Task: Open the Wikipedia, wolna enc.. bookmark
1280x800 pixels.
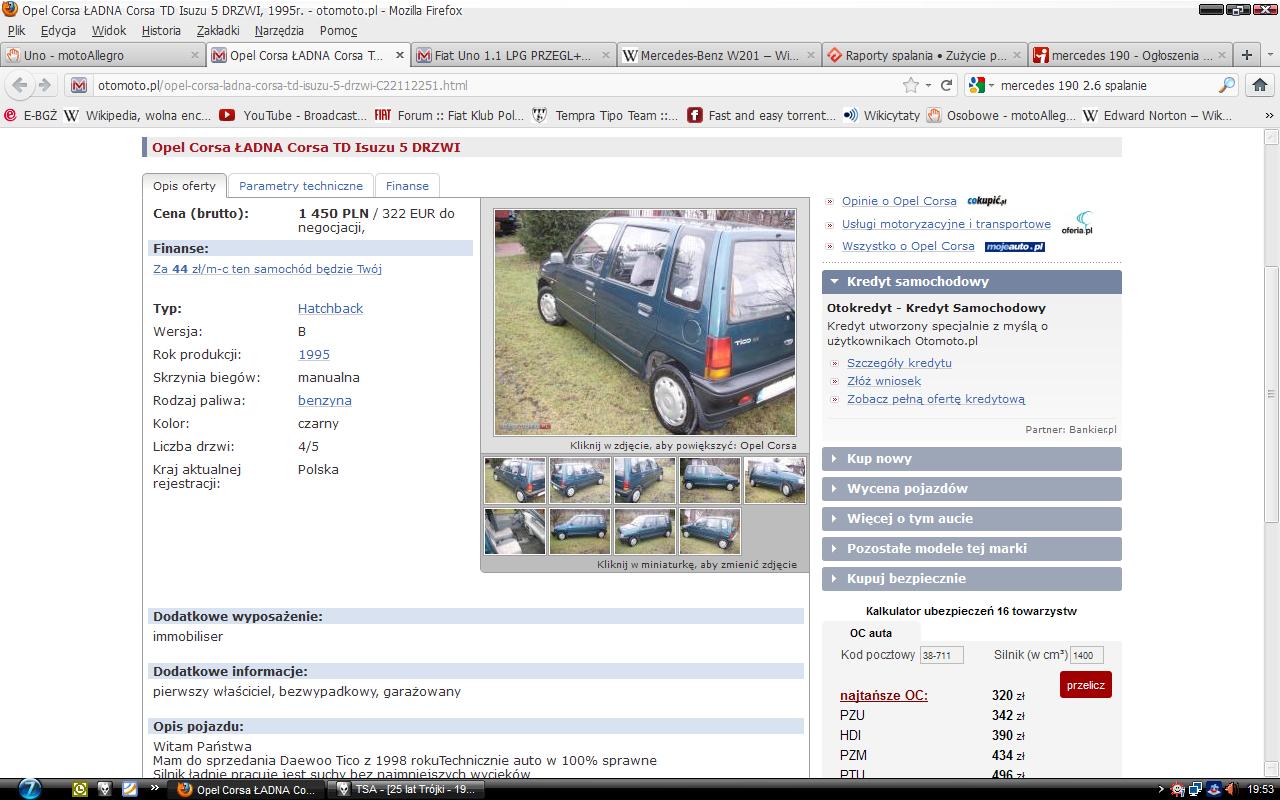Action: pos(138,115)
